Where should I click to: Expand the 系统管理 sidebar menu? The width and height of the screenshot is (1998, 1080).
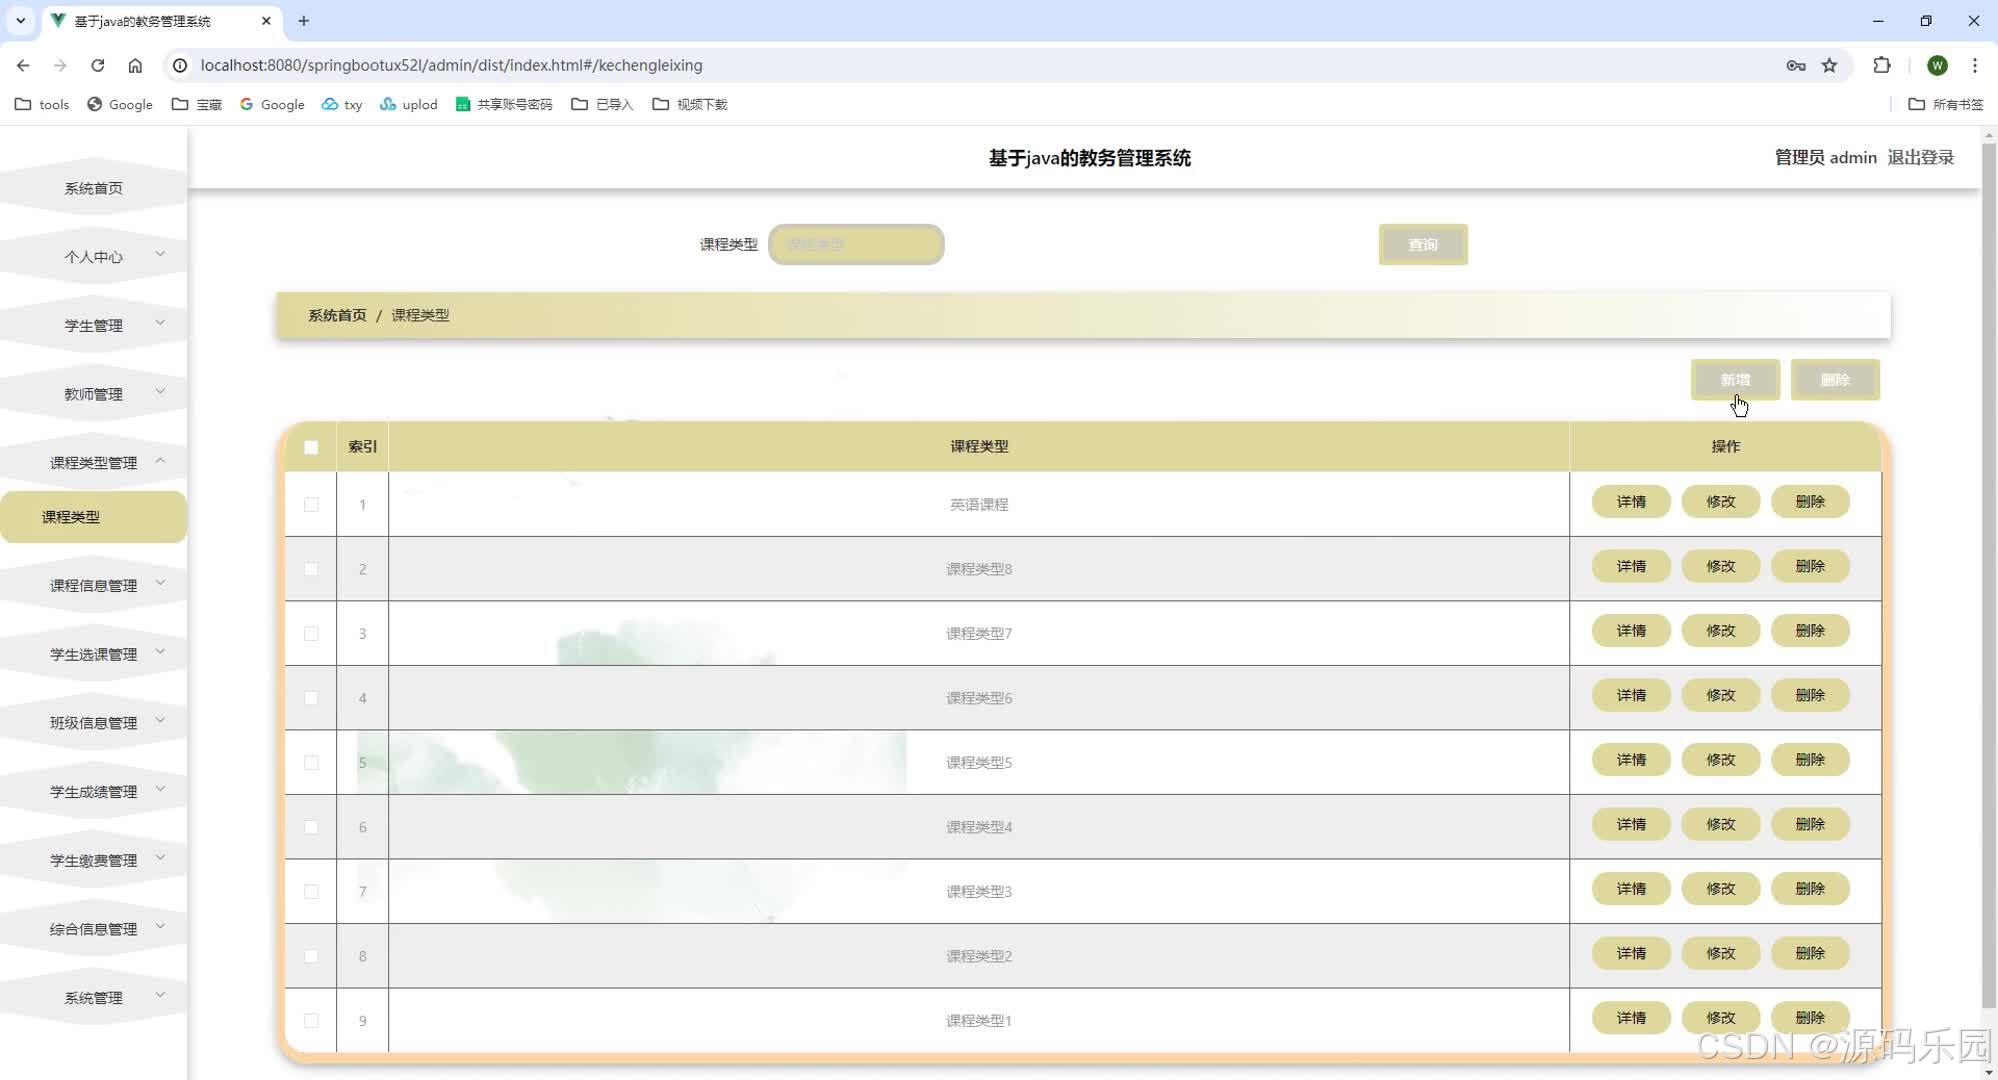[x=94, y=997]
